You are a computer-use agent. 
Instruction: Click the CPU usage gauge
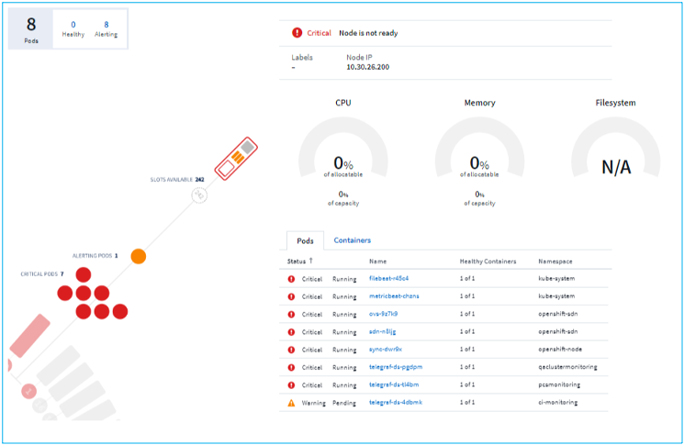343,148
